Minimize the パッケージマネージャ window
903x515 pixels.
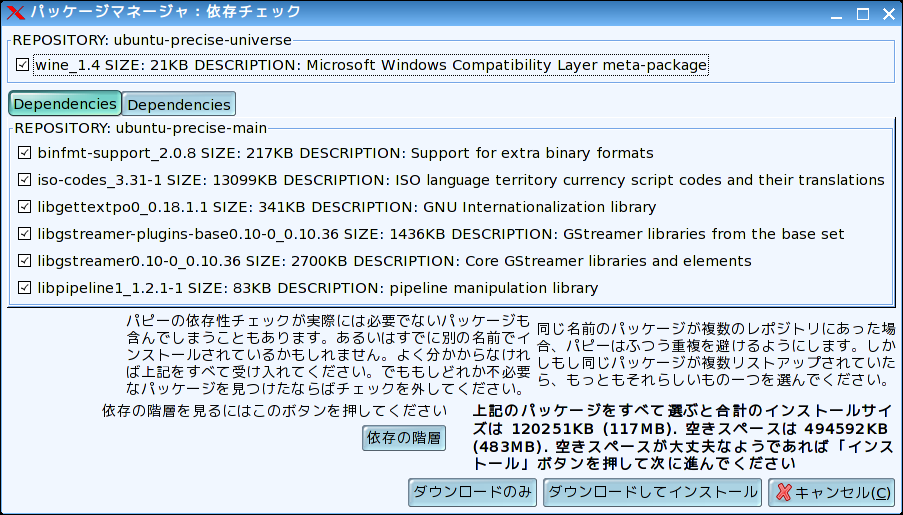coord(837,14)
